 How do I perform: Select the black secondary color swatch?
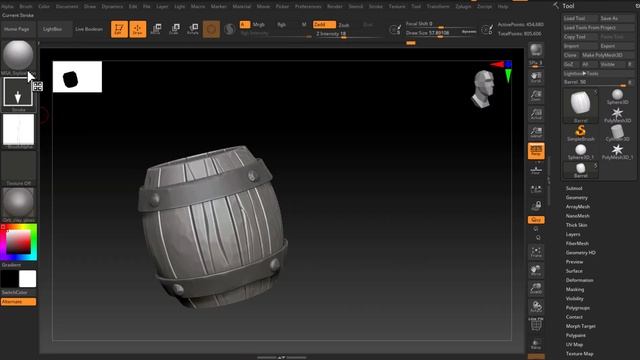(9, 279)
